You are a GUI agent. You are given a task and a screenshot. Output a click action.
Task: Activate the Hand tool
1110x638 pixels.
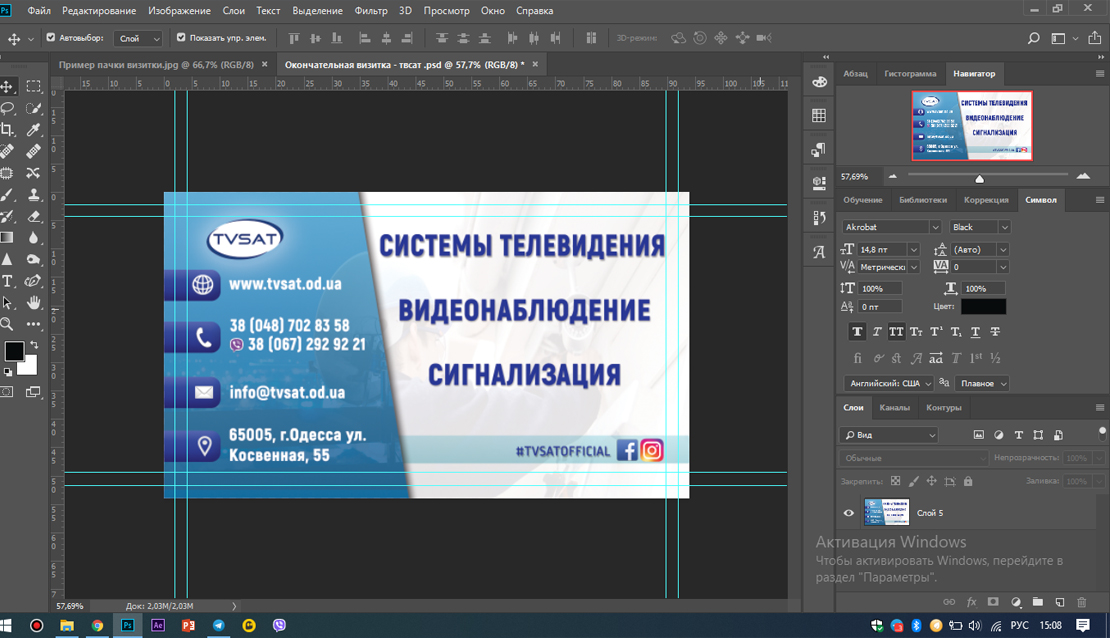point(33,302)
